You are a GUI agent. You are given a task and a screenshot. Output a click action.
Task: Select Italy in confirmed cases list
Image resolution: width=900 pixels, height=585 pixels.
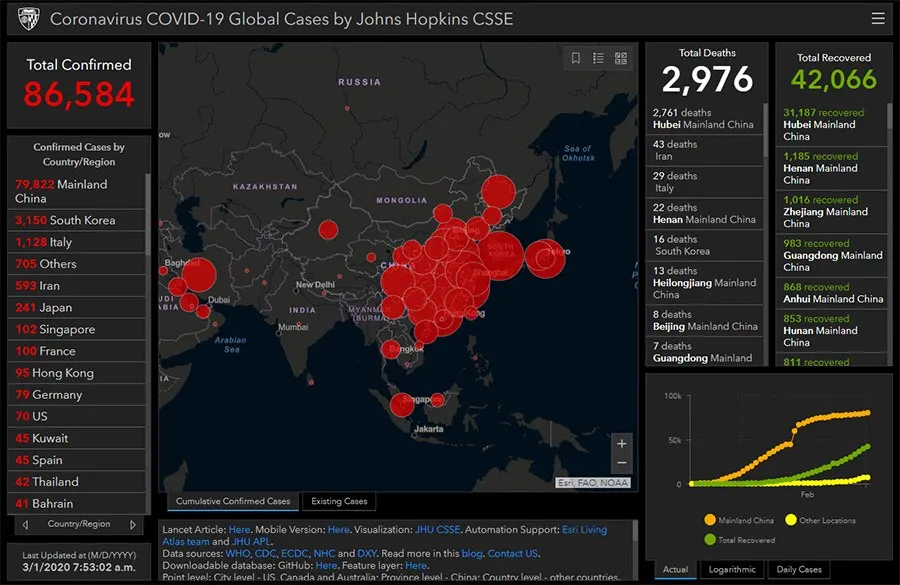(x=44, y=242)
